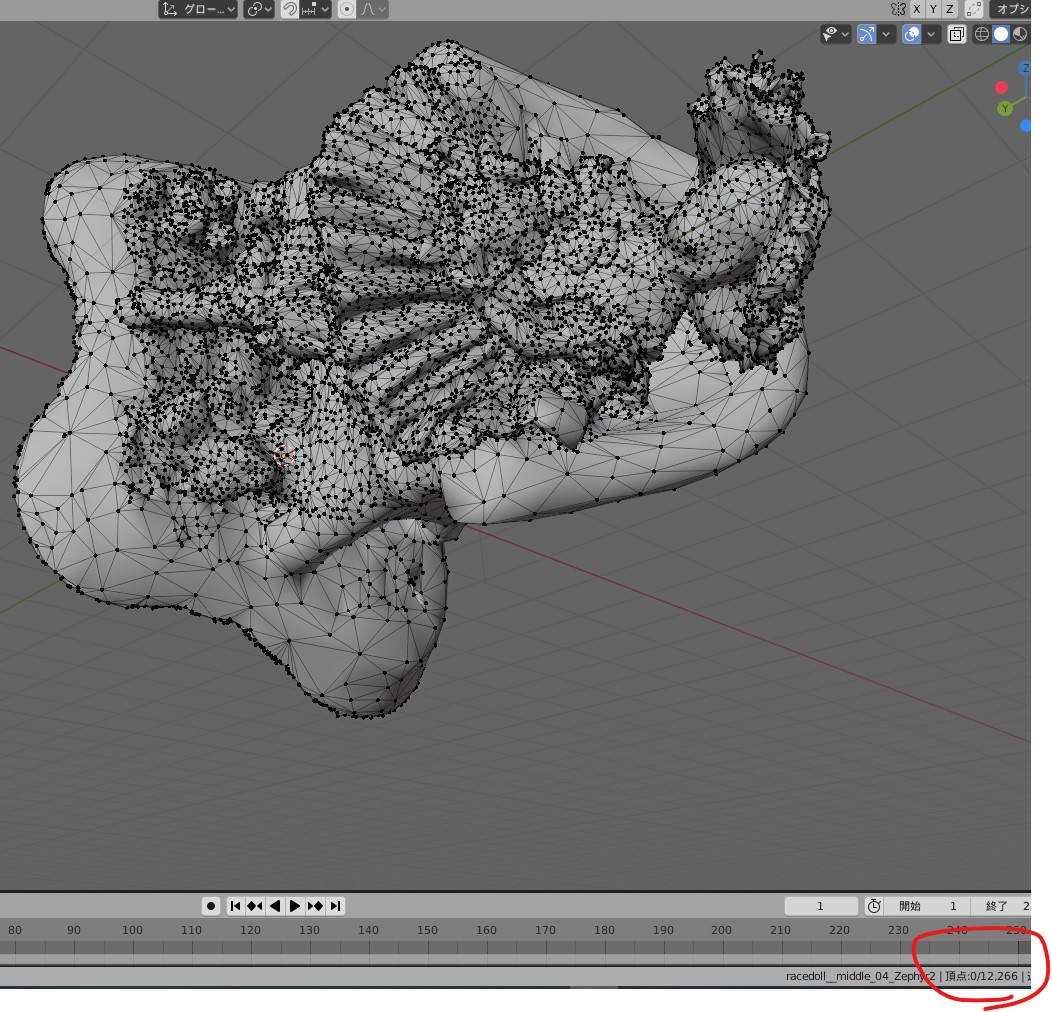
Task: Toggle viewport overlays icon
Action: pos(911,34)
